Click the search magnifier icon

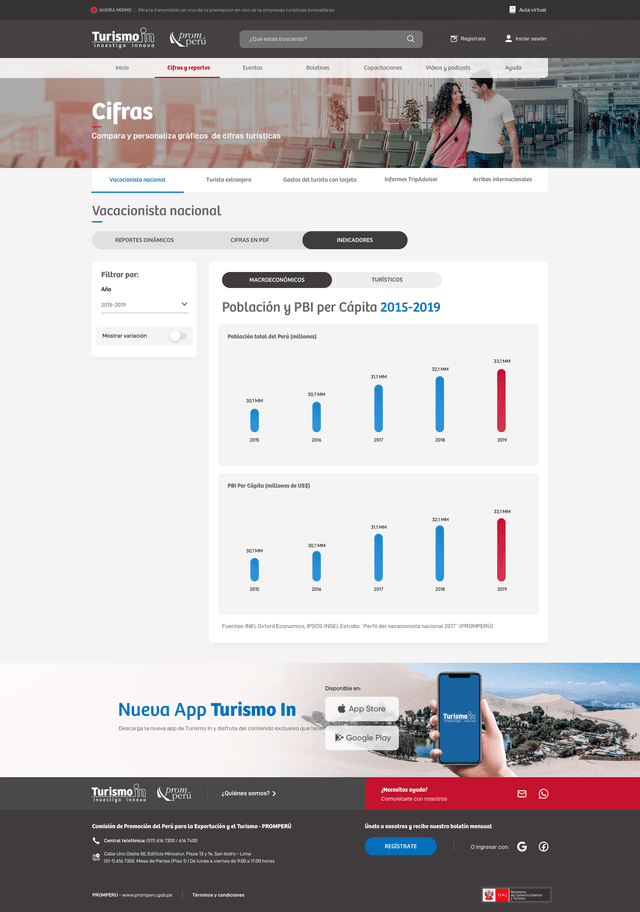click(411, 39)
